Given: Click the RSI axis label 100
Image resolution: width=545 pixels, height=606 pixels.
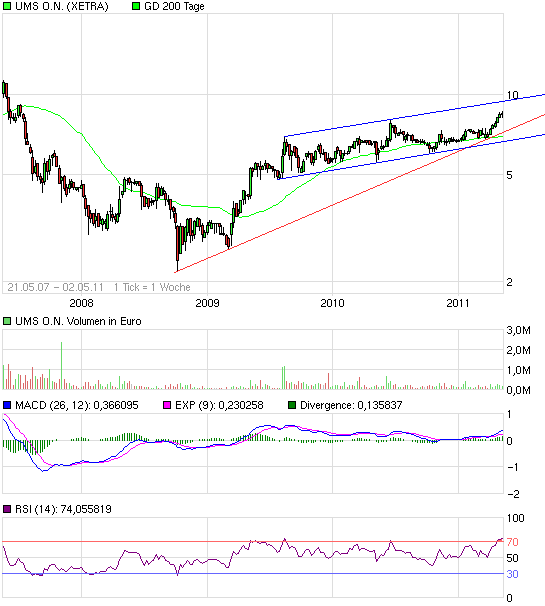Looking at the screenshot, I should (x=516, y=518).
